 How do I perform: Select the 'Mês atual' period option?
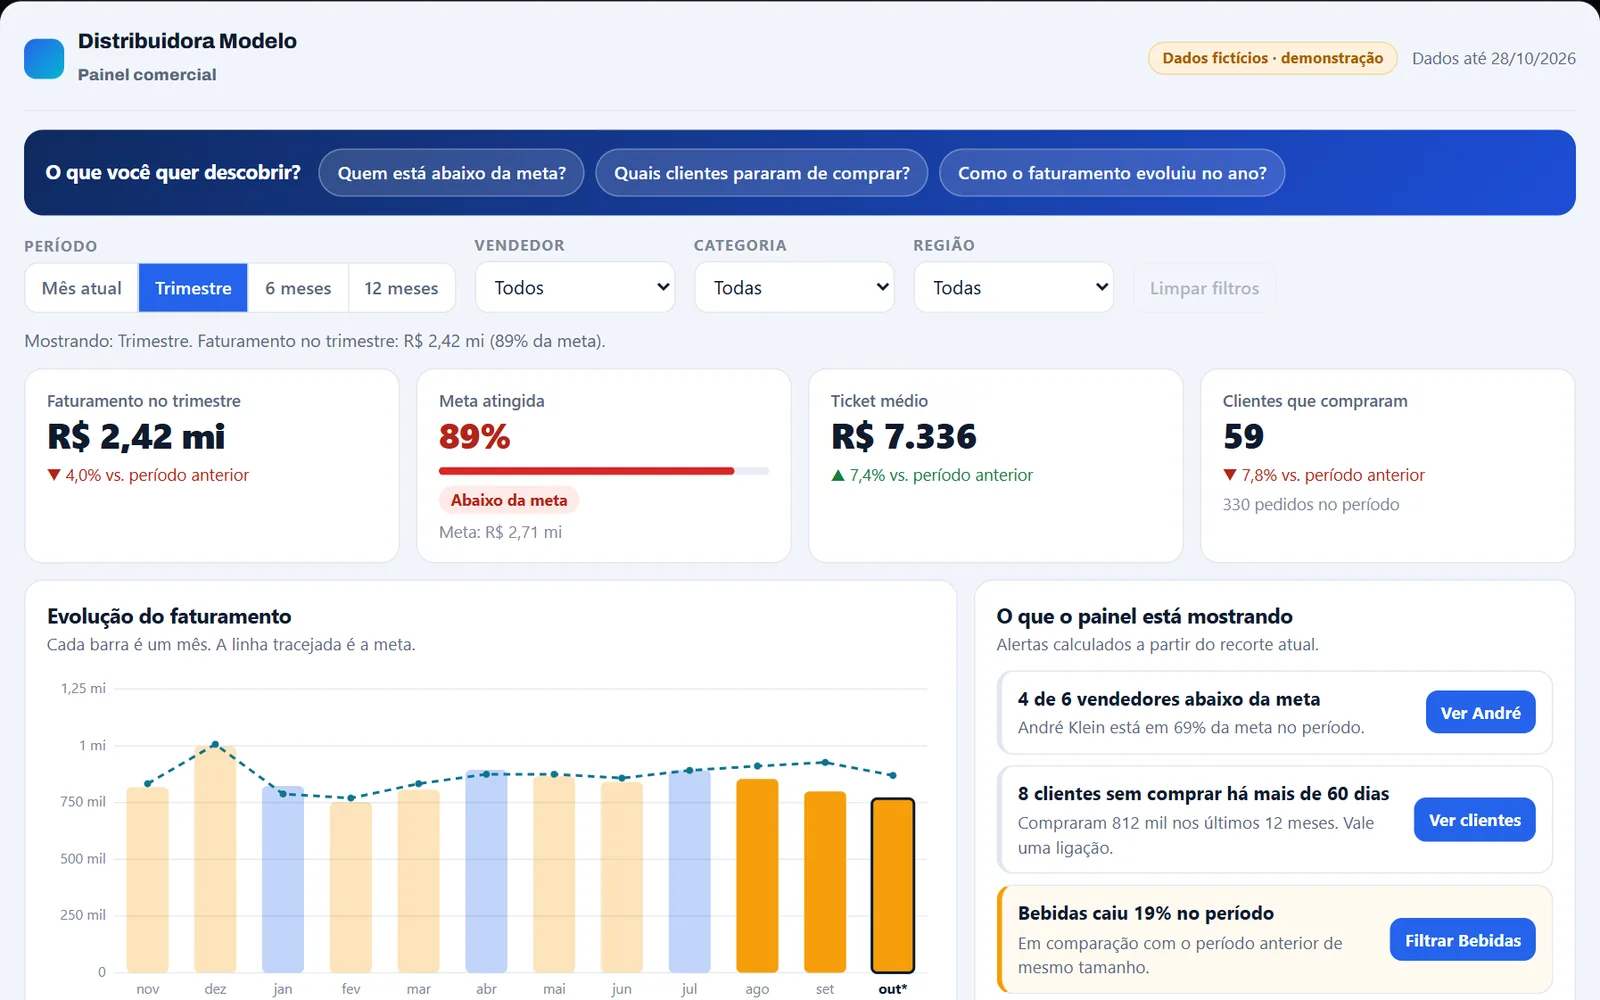82,288
